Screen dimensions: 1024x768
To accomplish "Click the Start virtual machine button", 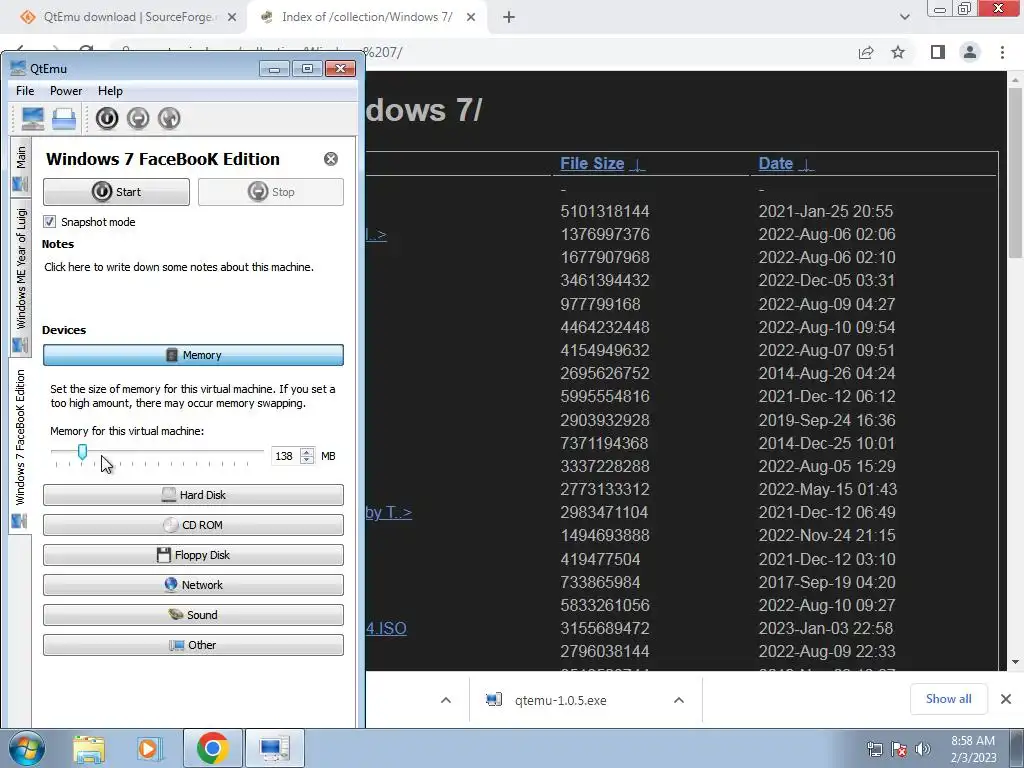I will pyautogui.click(x=116, y=192).
